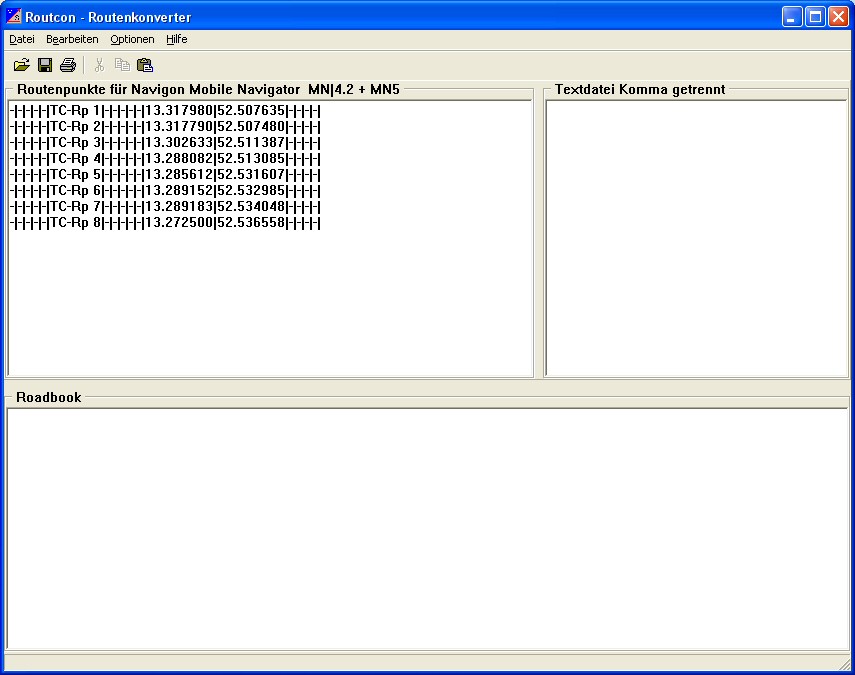The width and height of the screenshot is (855, 675).
Task: Click the Routcon application icon in title bar
Action: [14, 17]
